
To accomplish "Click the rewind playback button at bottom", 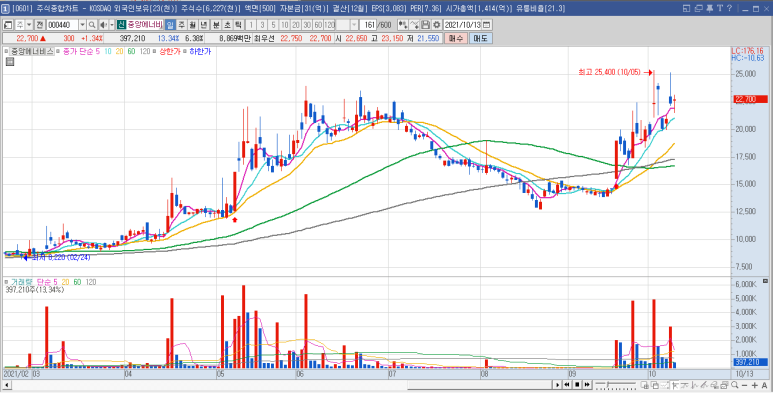I will click(566, 385).
